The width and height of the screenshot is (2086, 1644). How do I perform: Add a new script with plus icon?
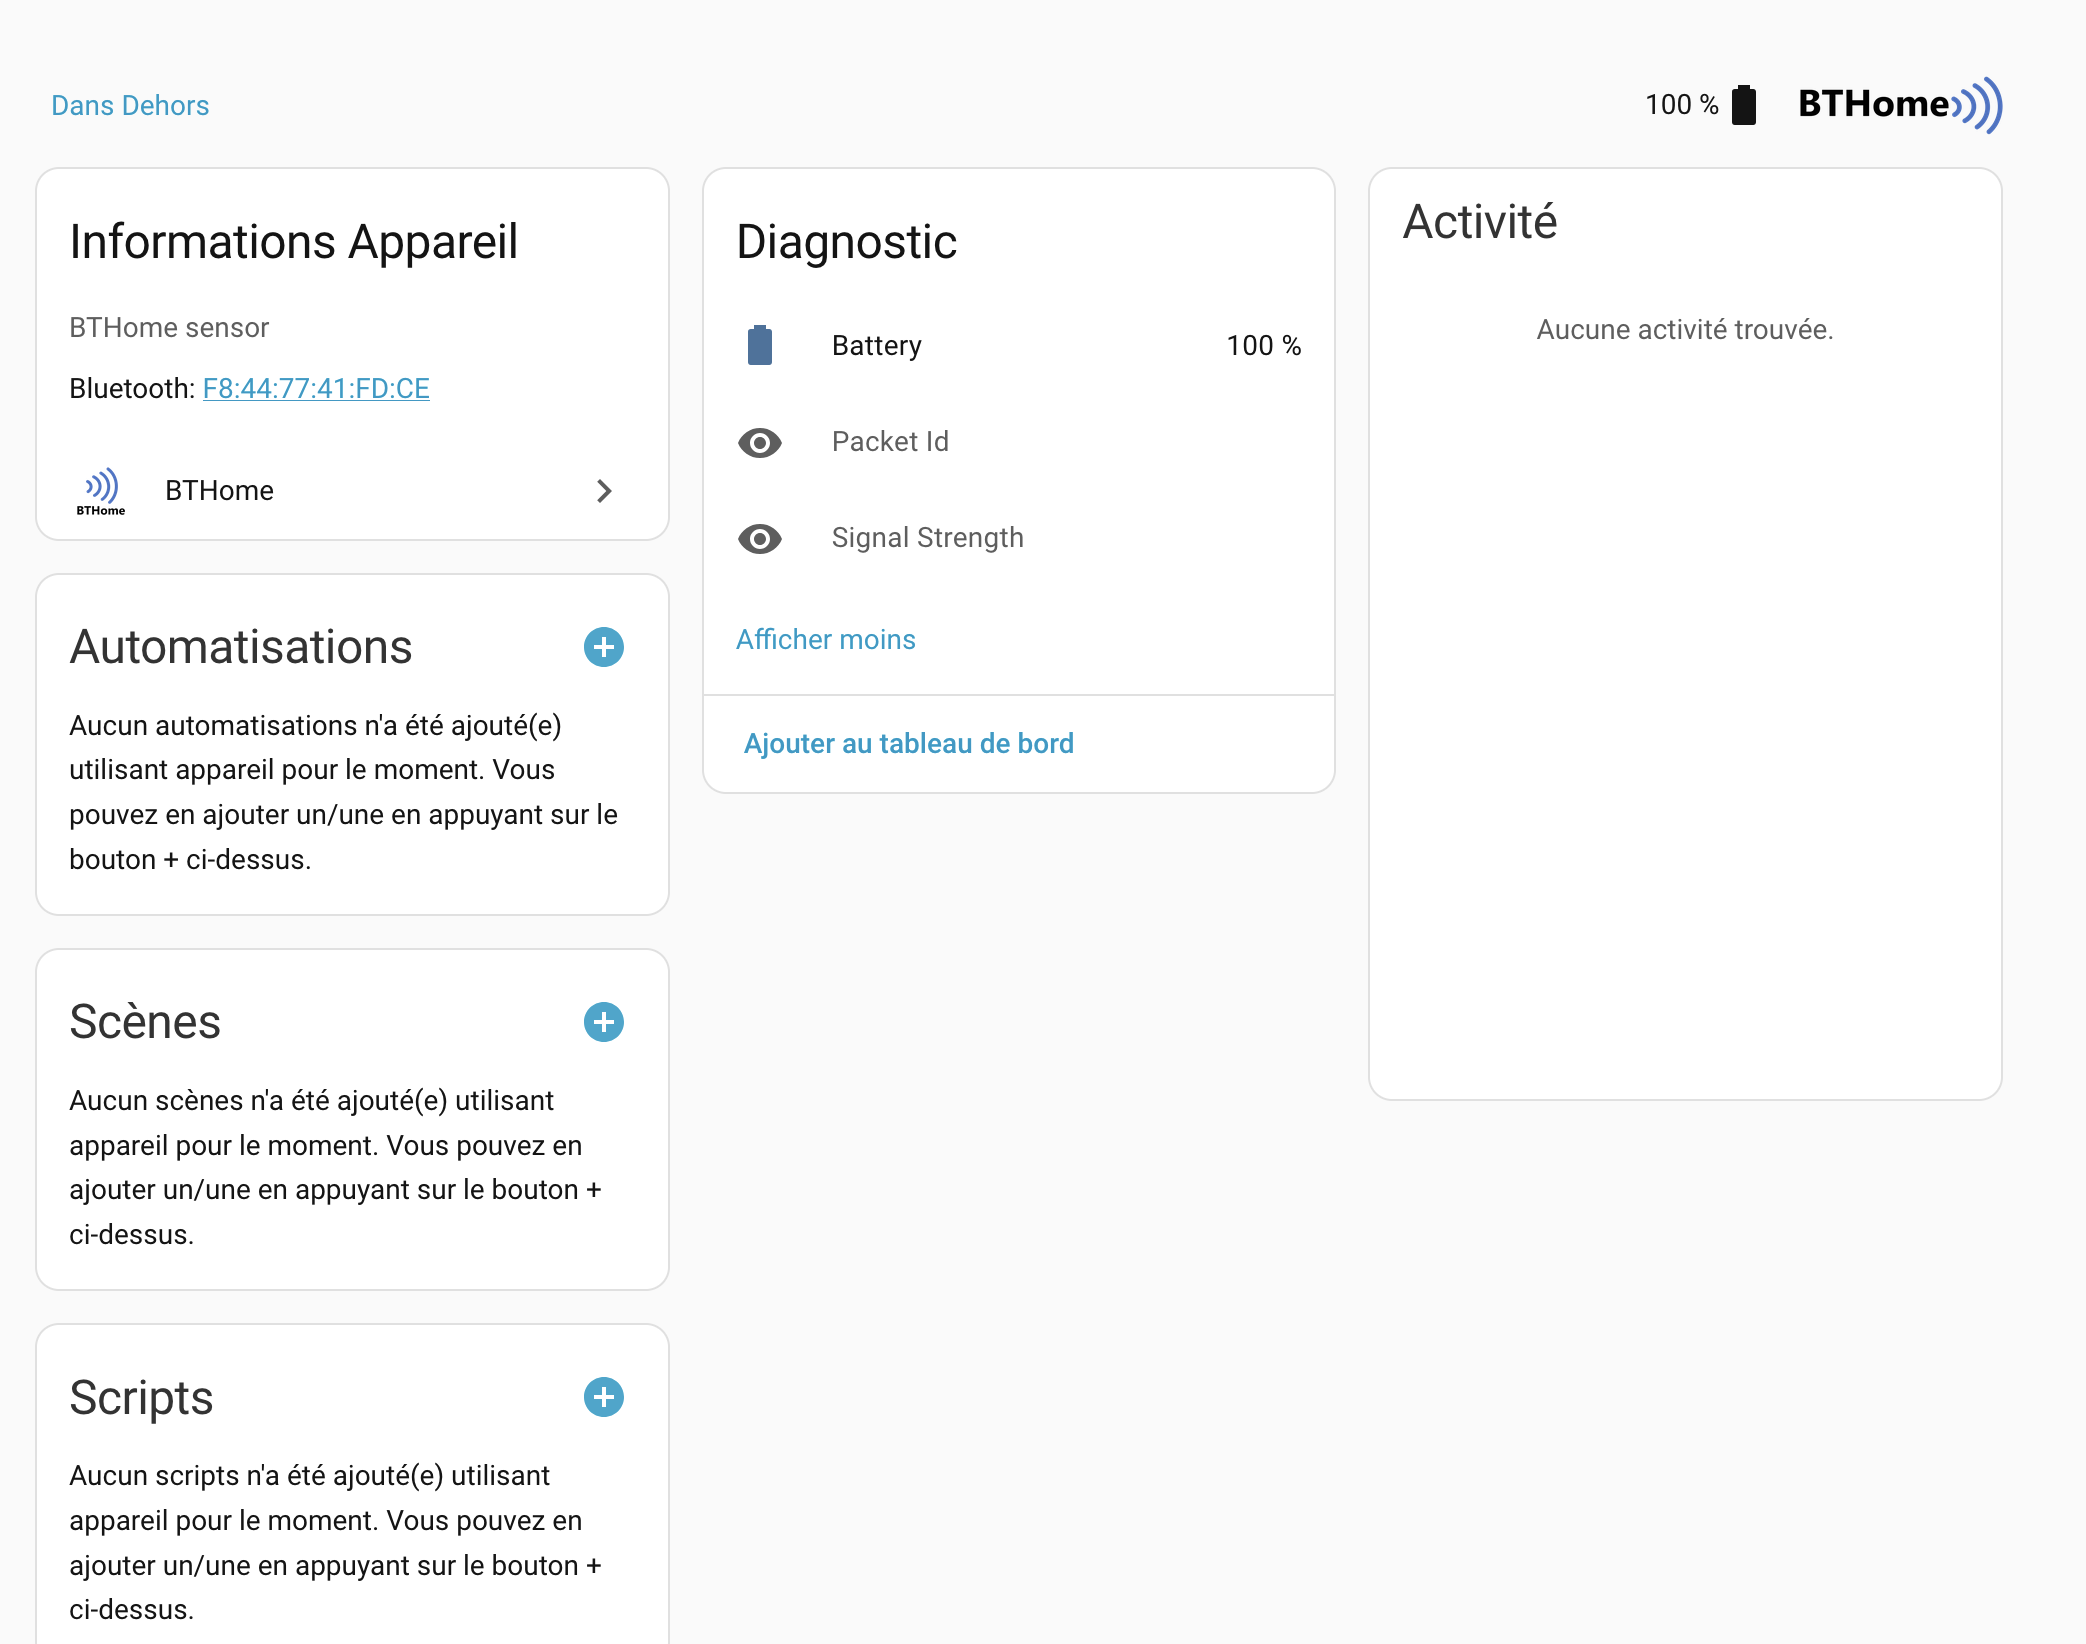(604, 1397)
